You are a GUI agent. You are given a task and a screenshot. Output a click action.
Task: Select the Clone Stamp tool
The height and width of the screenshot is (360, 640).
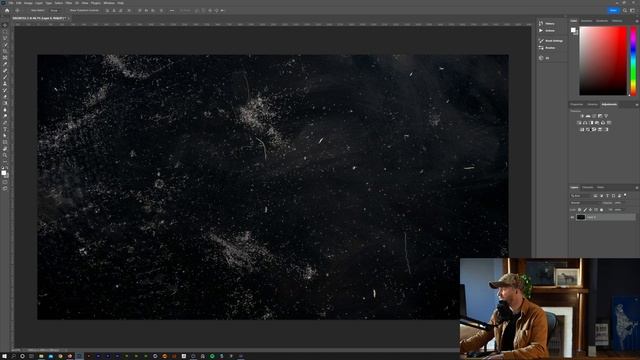(x=5, y=83)
